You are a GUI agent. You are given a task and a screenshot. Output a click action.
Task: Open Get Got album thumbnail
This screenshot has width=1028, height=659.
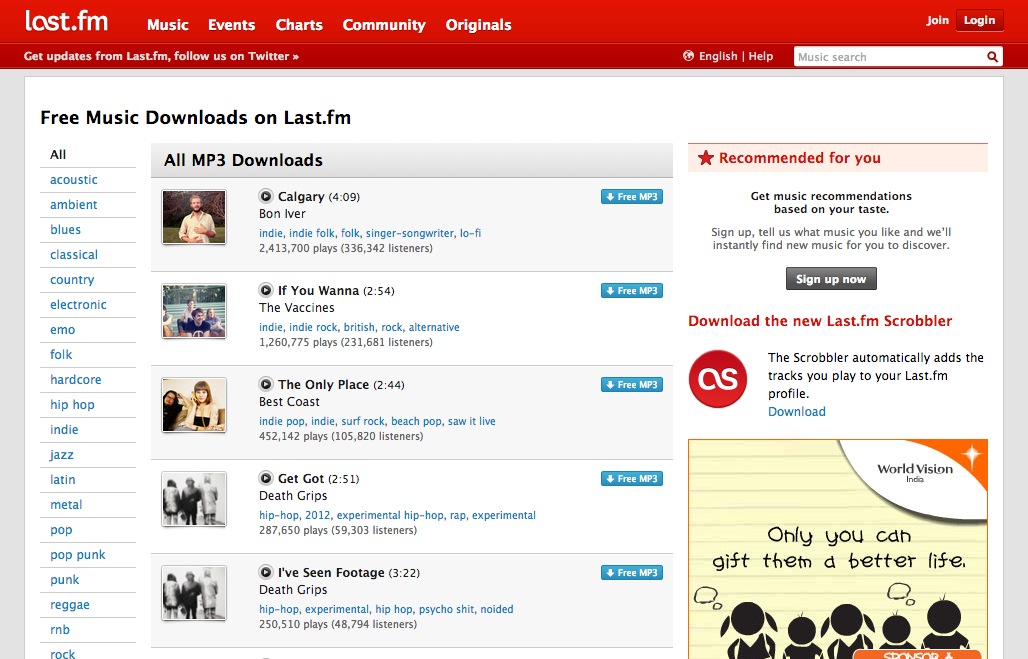pyautogui.click(x=194, y=499)
